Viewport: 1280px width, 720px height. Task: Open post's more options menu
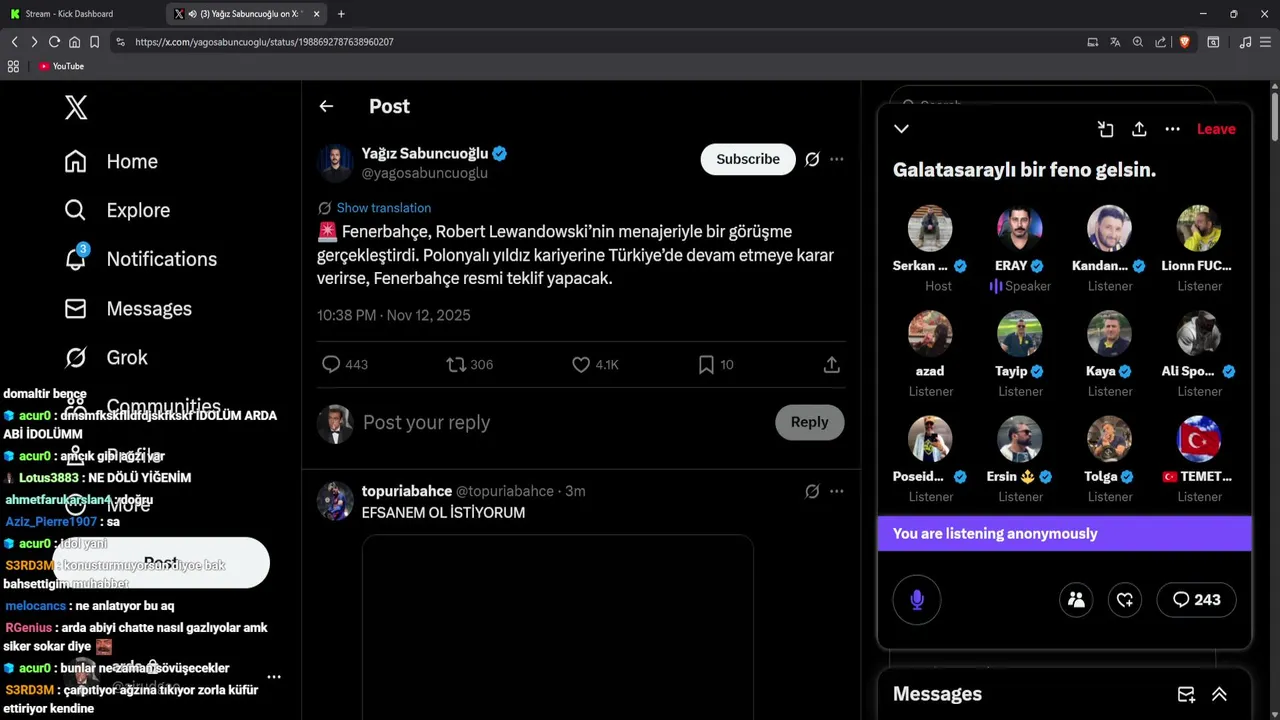pos(837,159)
